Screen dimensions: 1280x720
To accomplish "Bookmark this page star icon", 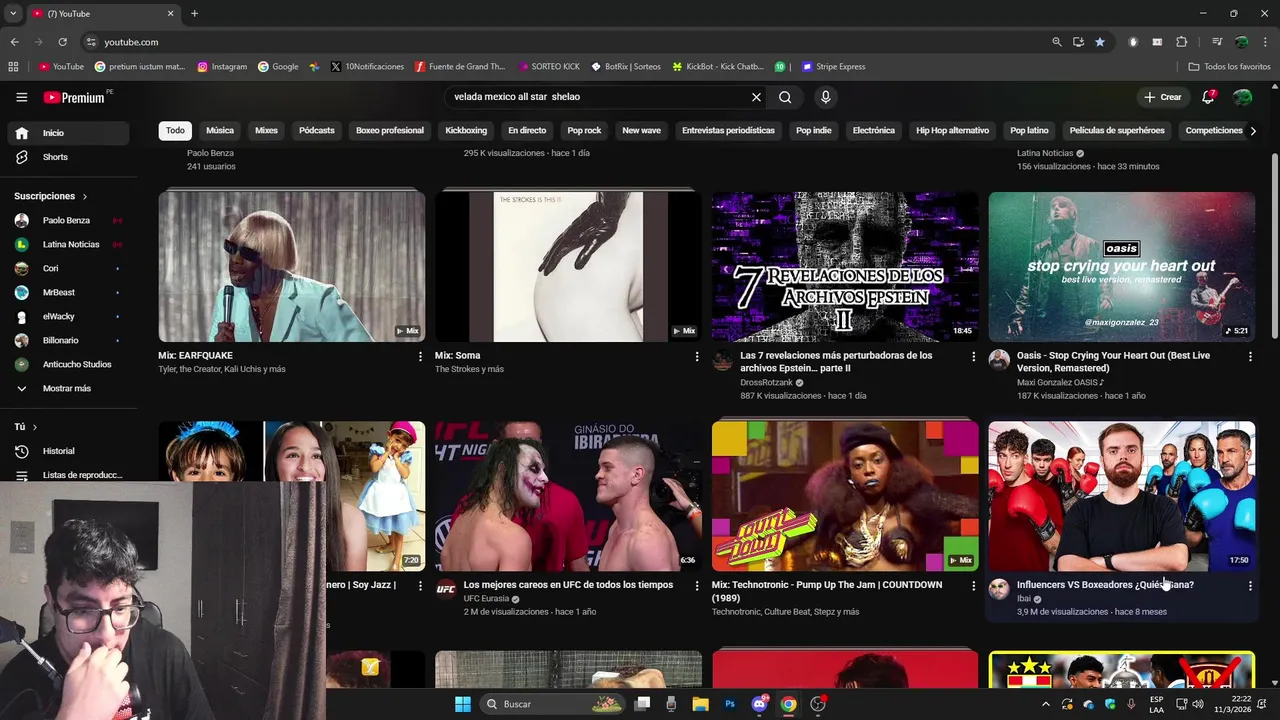I will (1100, 42).
